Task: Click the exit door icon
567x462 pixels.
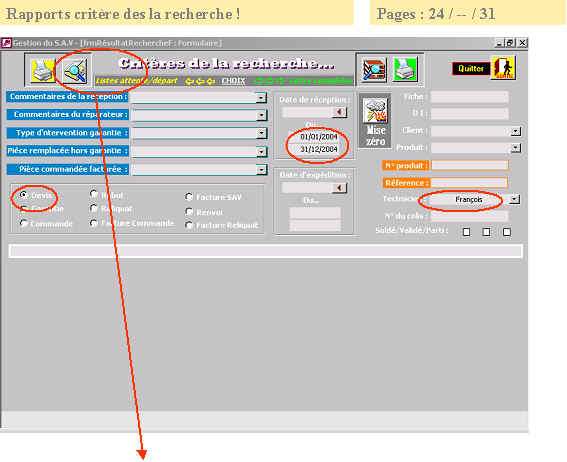Action: pyautogui.click(x=504, y=68)
